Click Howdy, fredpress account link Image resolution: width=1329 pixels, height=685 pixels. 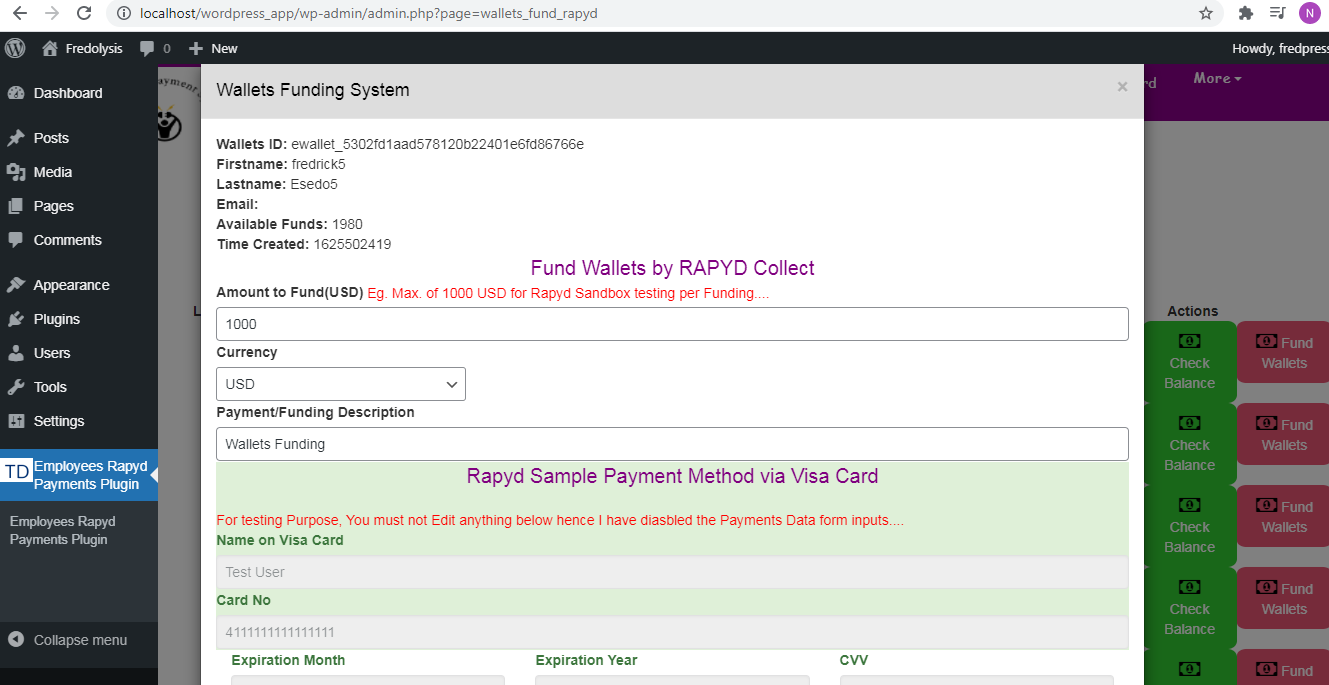pyautogui.click(x=1280, y=48)
